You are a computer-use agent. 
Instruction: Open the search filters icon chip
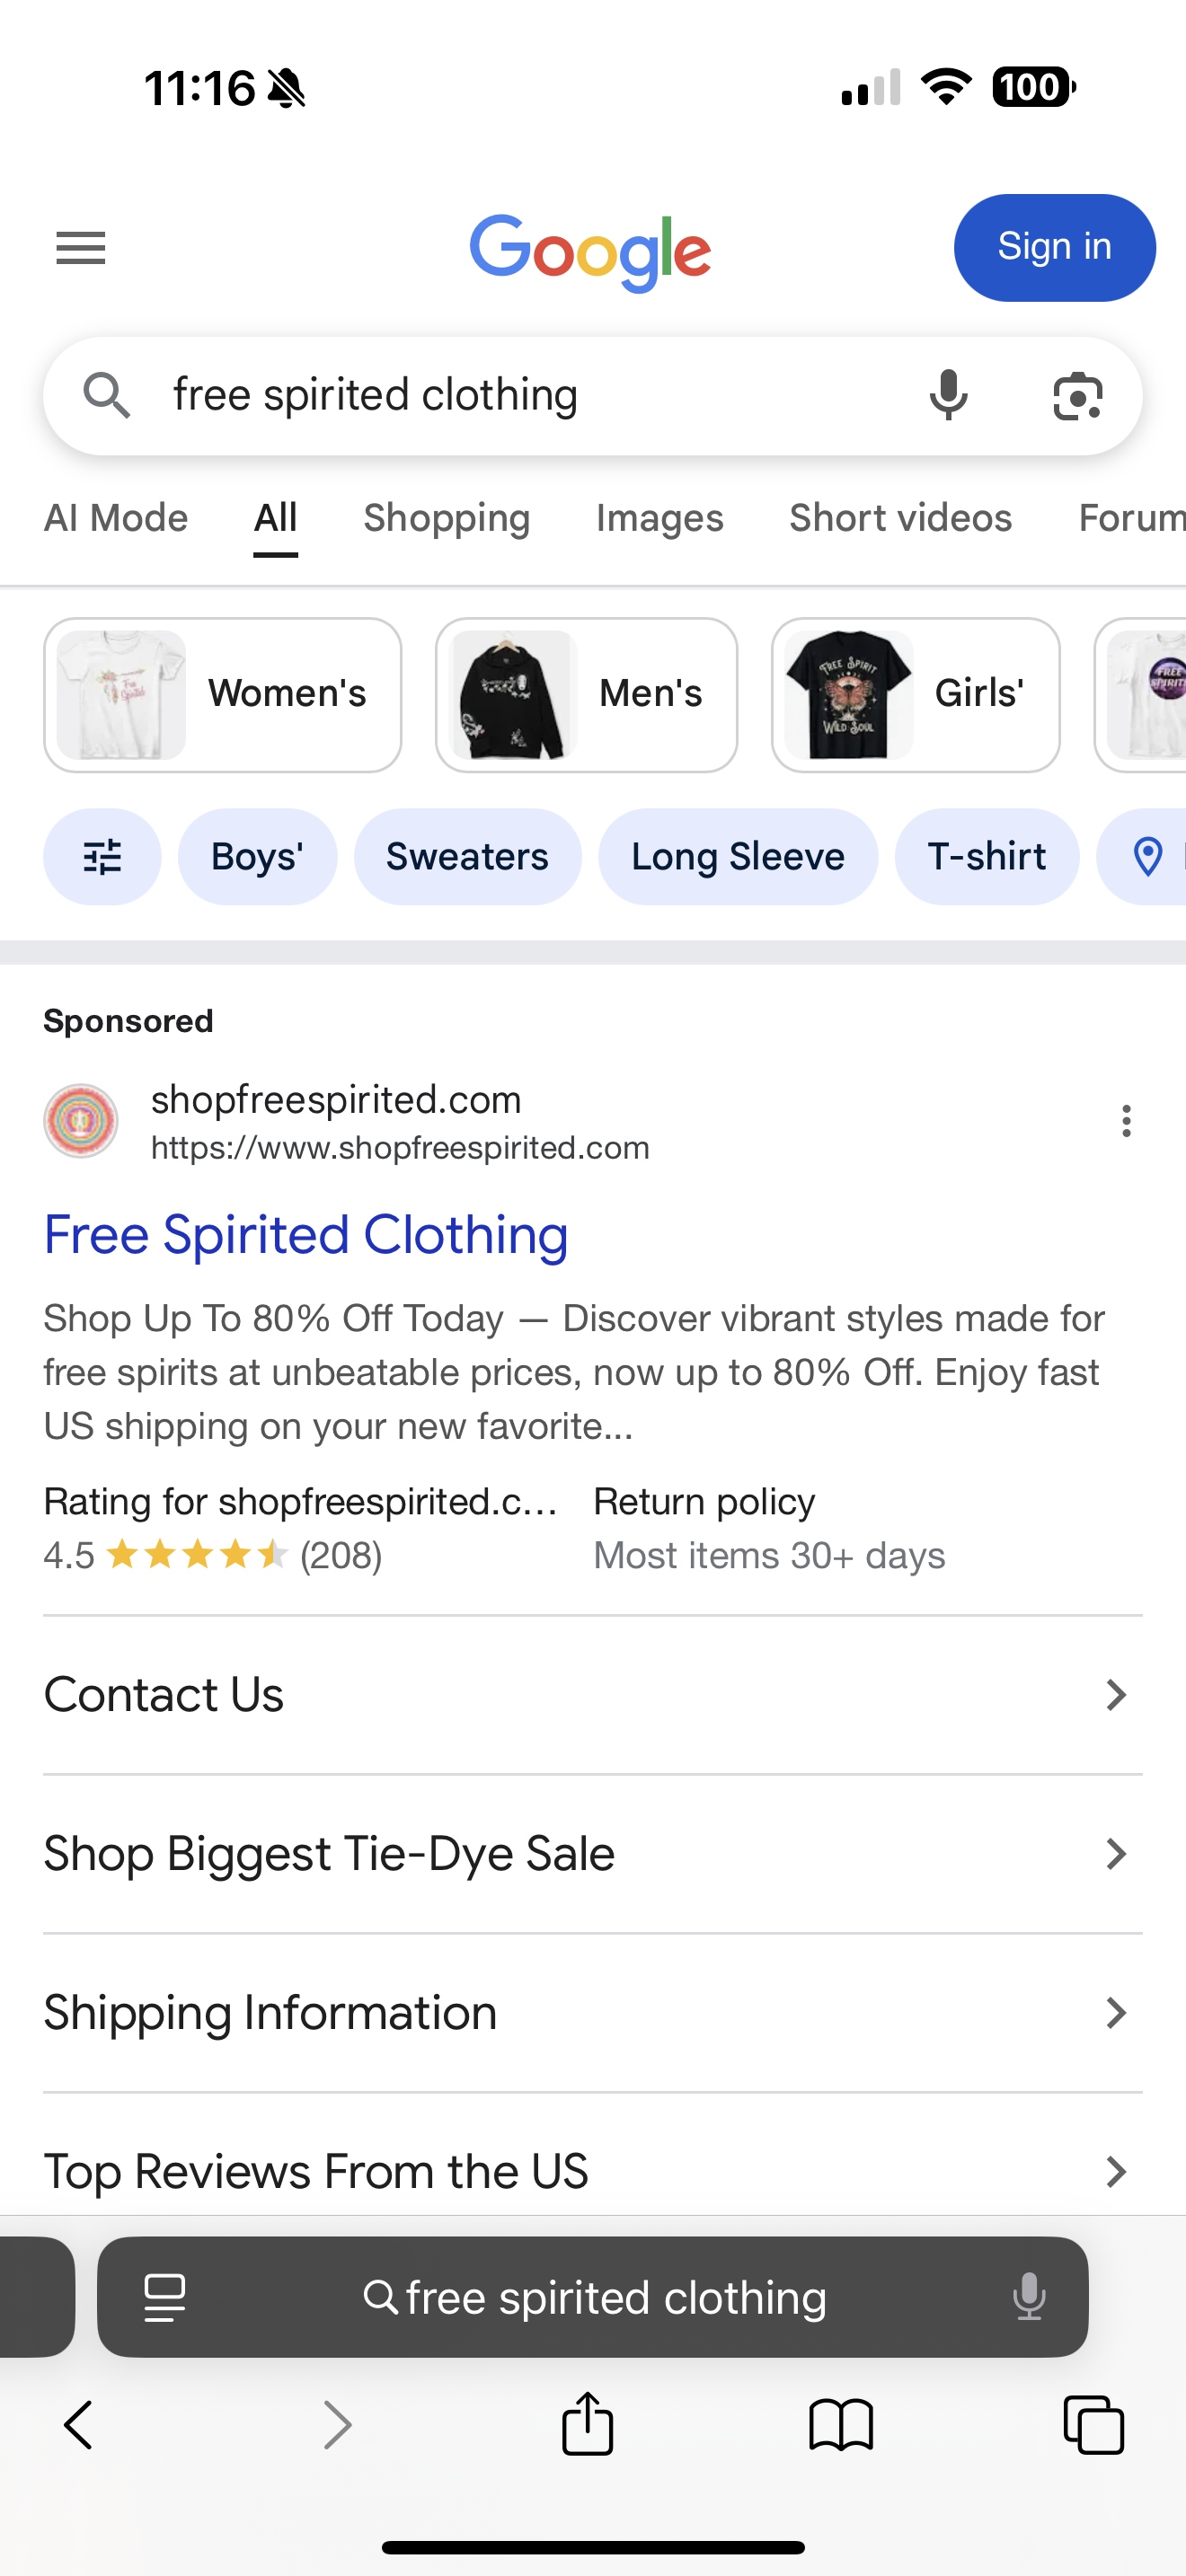[x=102, y=857]
